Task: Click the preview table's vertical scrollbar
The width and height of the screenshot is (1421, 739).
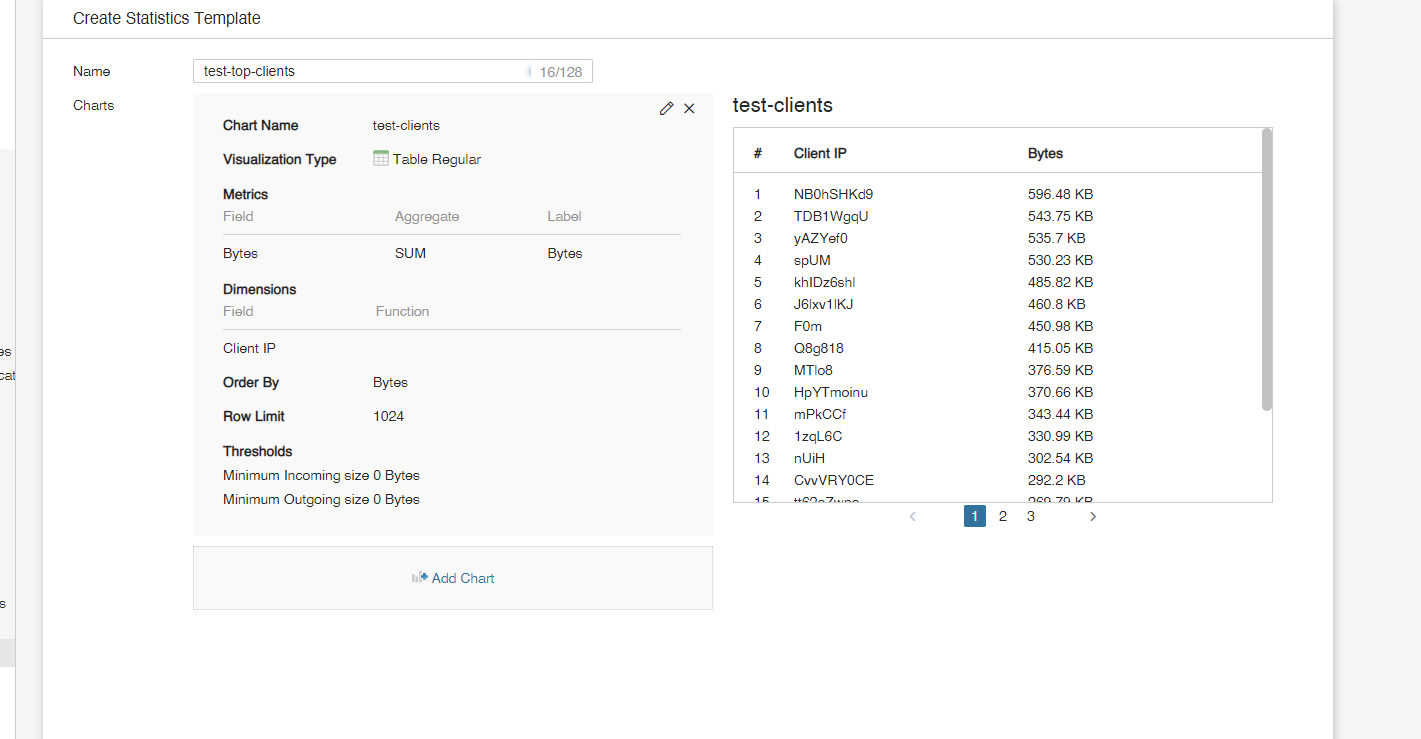Action: pos(1266,270)
